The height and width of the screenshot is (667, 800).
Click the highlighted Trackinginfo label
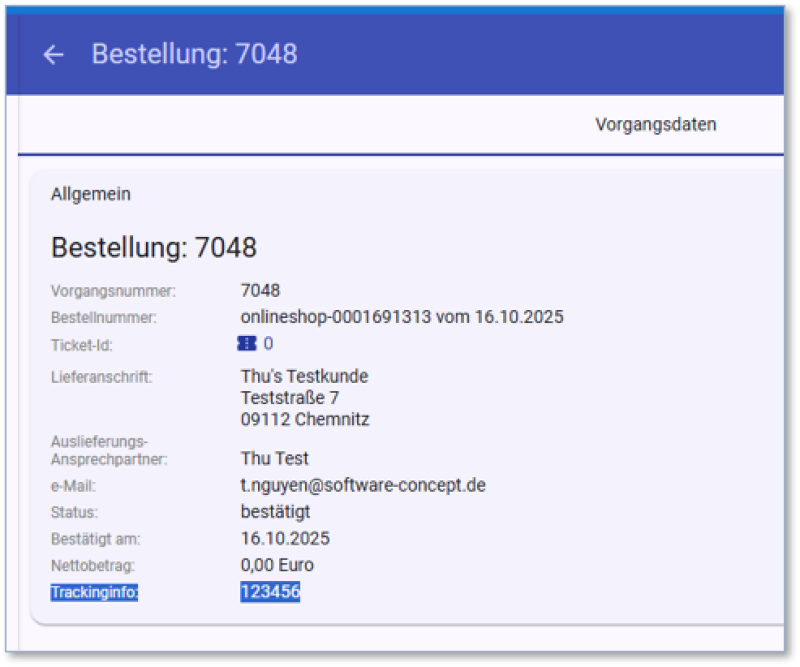tap(95, 593)
